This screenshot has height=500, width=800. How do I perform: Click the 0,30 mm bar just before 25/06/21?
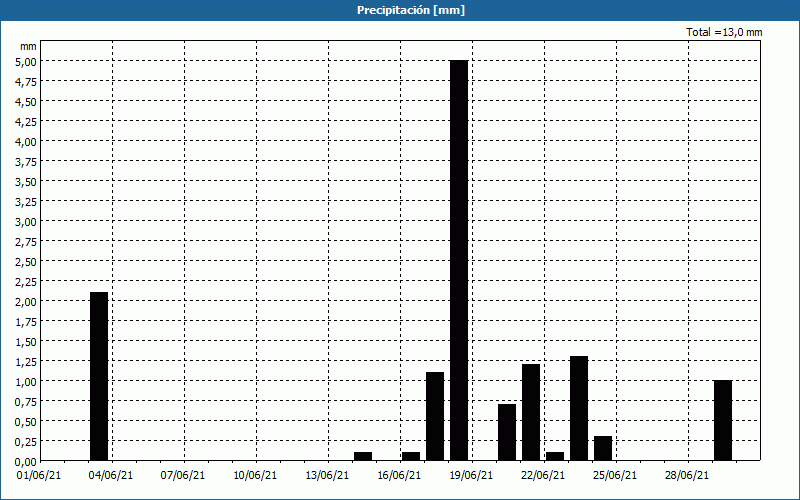point(603,448)
